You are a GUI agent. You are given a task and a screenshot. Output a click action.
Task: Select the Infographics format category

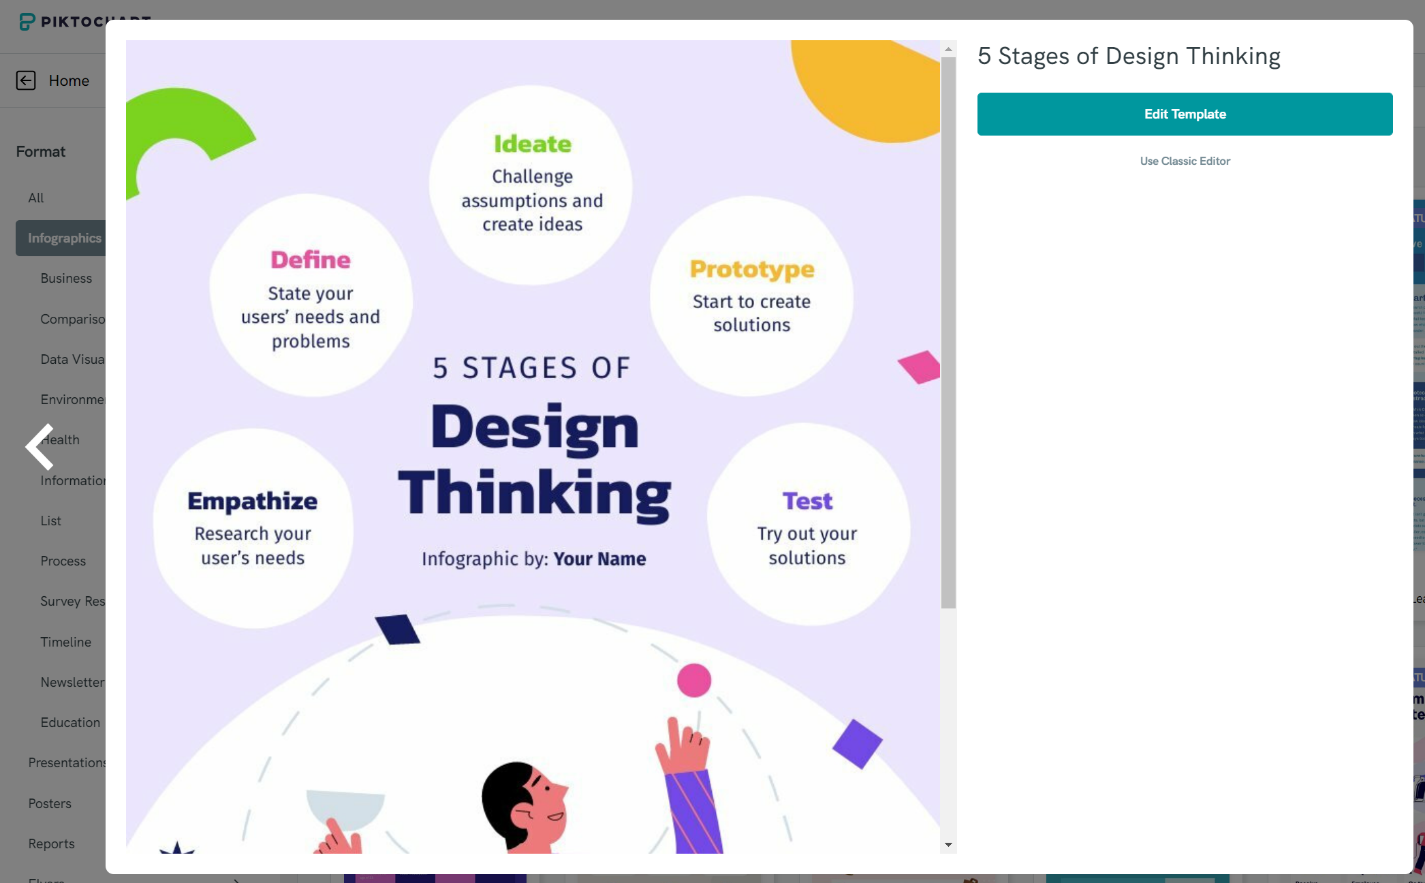coord(62,238)
